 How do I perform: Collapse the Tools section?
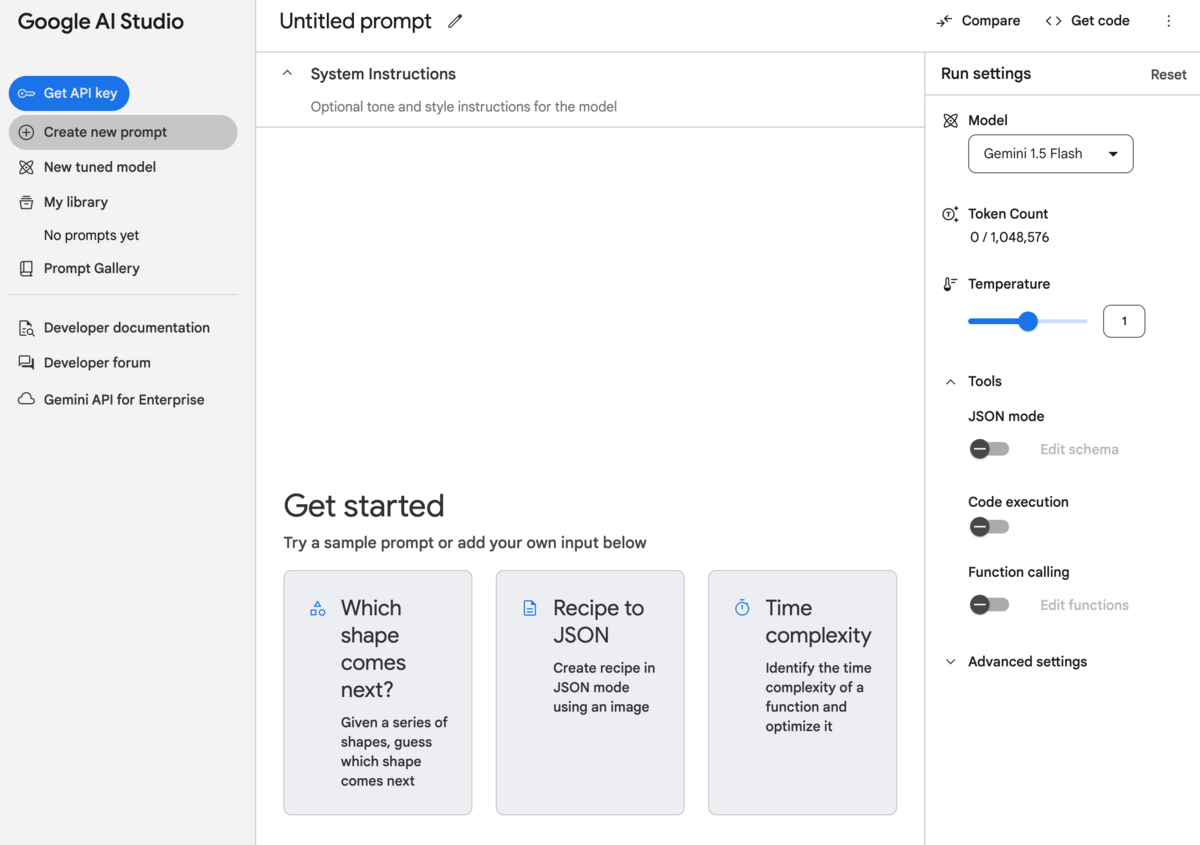[x=950, y=381]
